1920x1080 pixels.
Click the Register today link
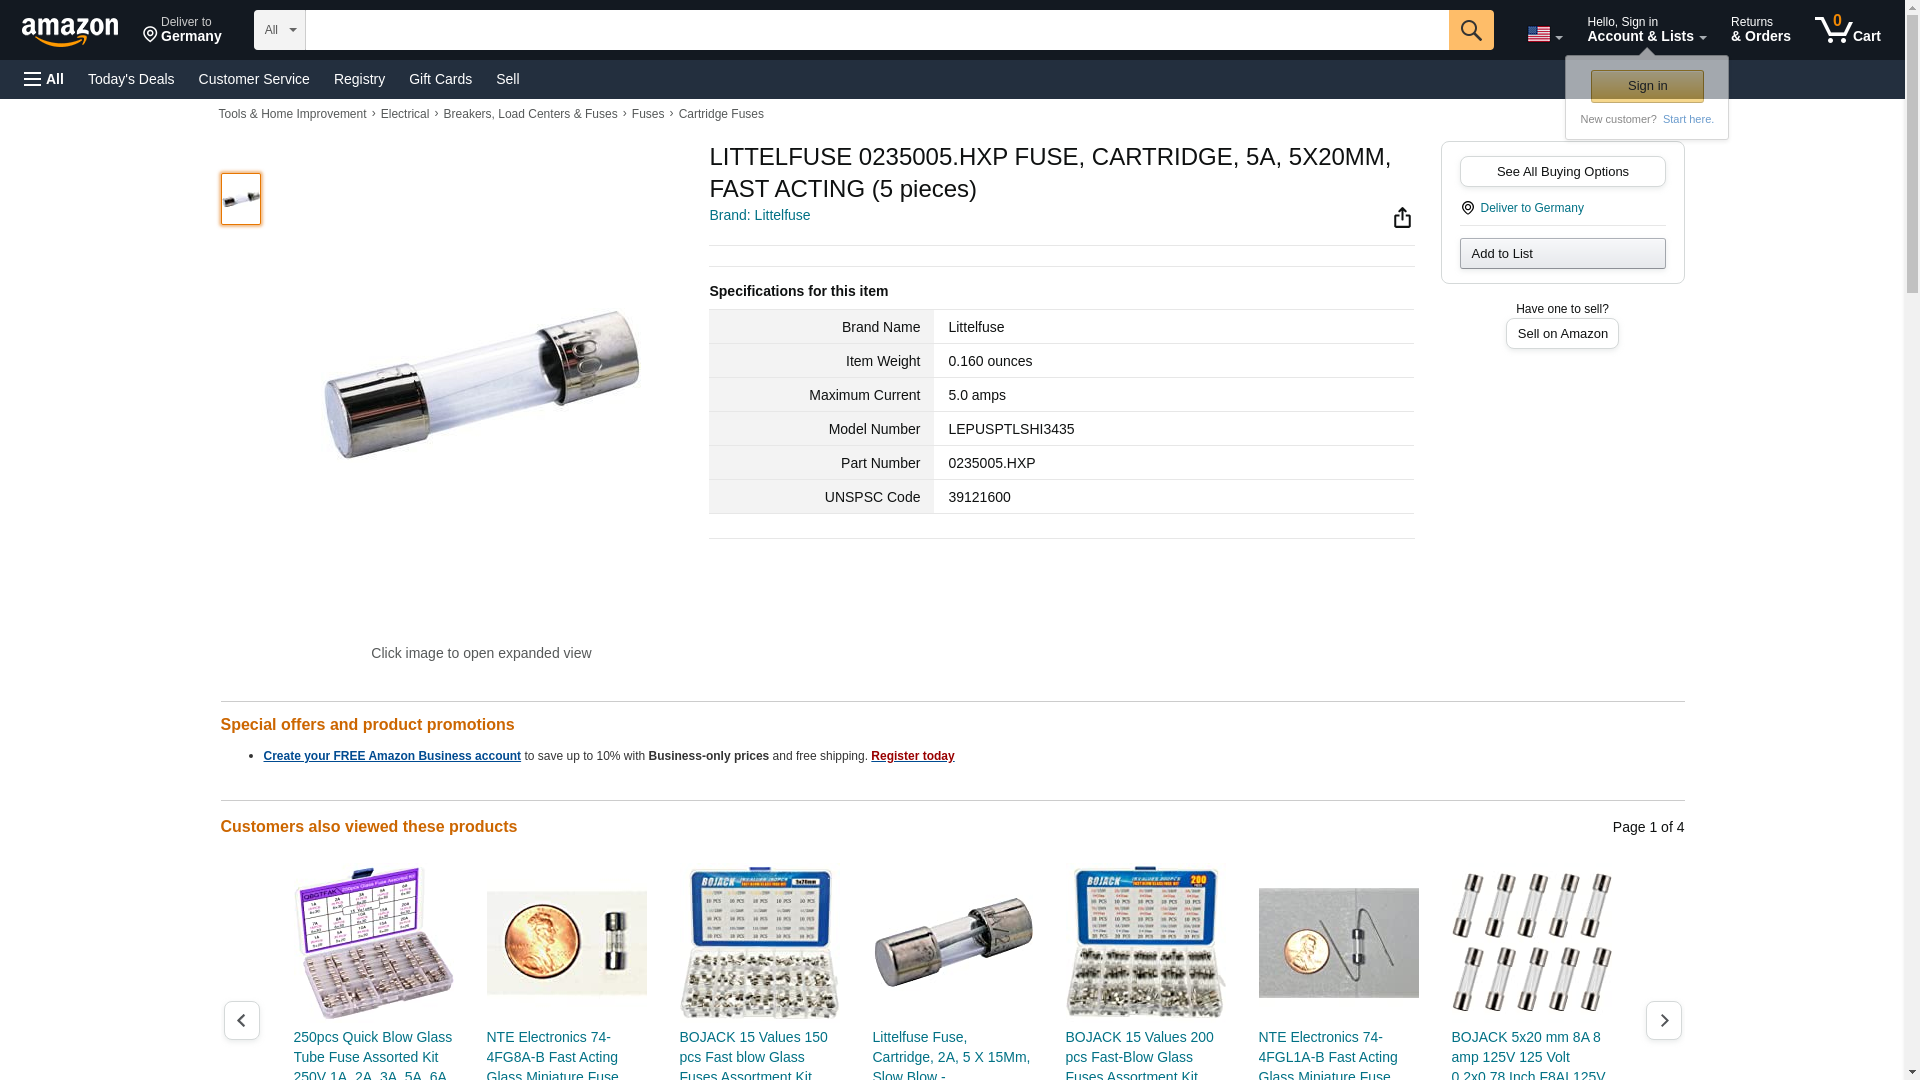912,756
